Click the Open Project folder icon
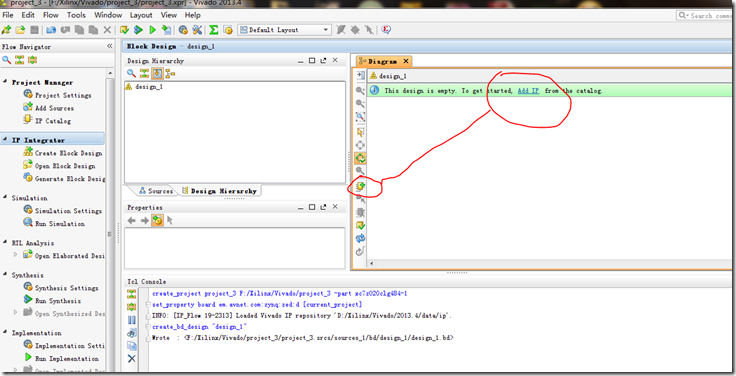The height and width of the screenshot is (376, 736). [x=20, y=30]
